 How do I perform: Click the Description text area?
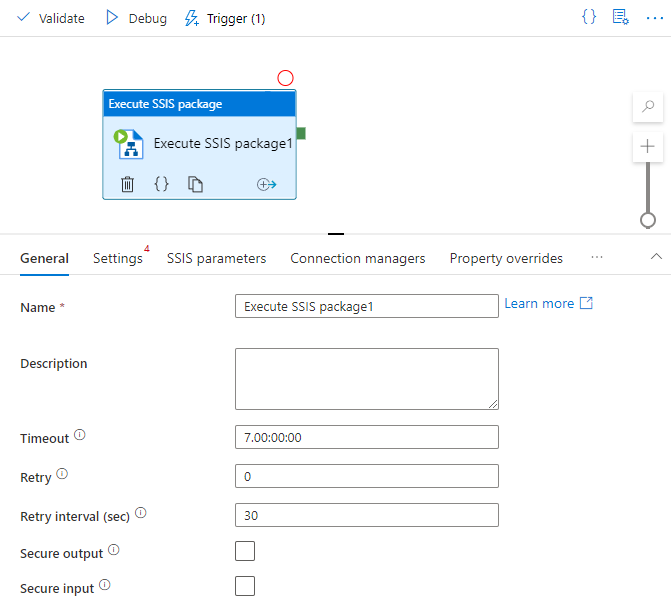[367, 379]
